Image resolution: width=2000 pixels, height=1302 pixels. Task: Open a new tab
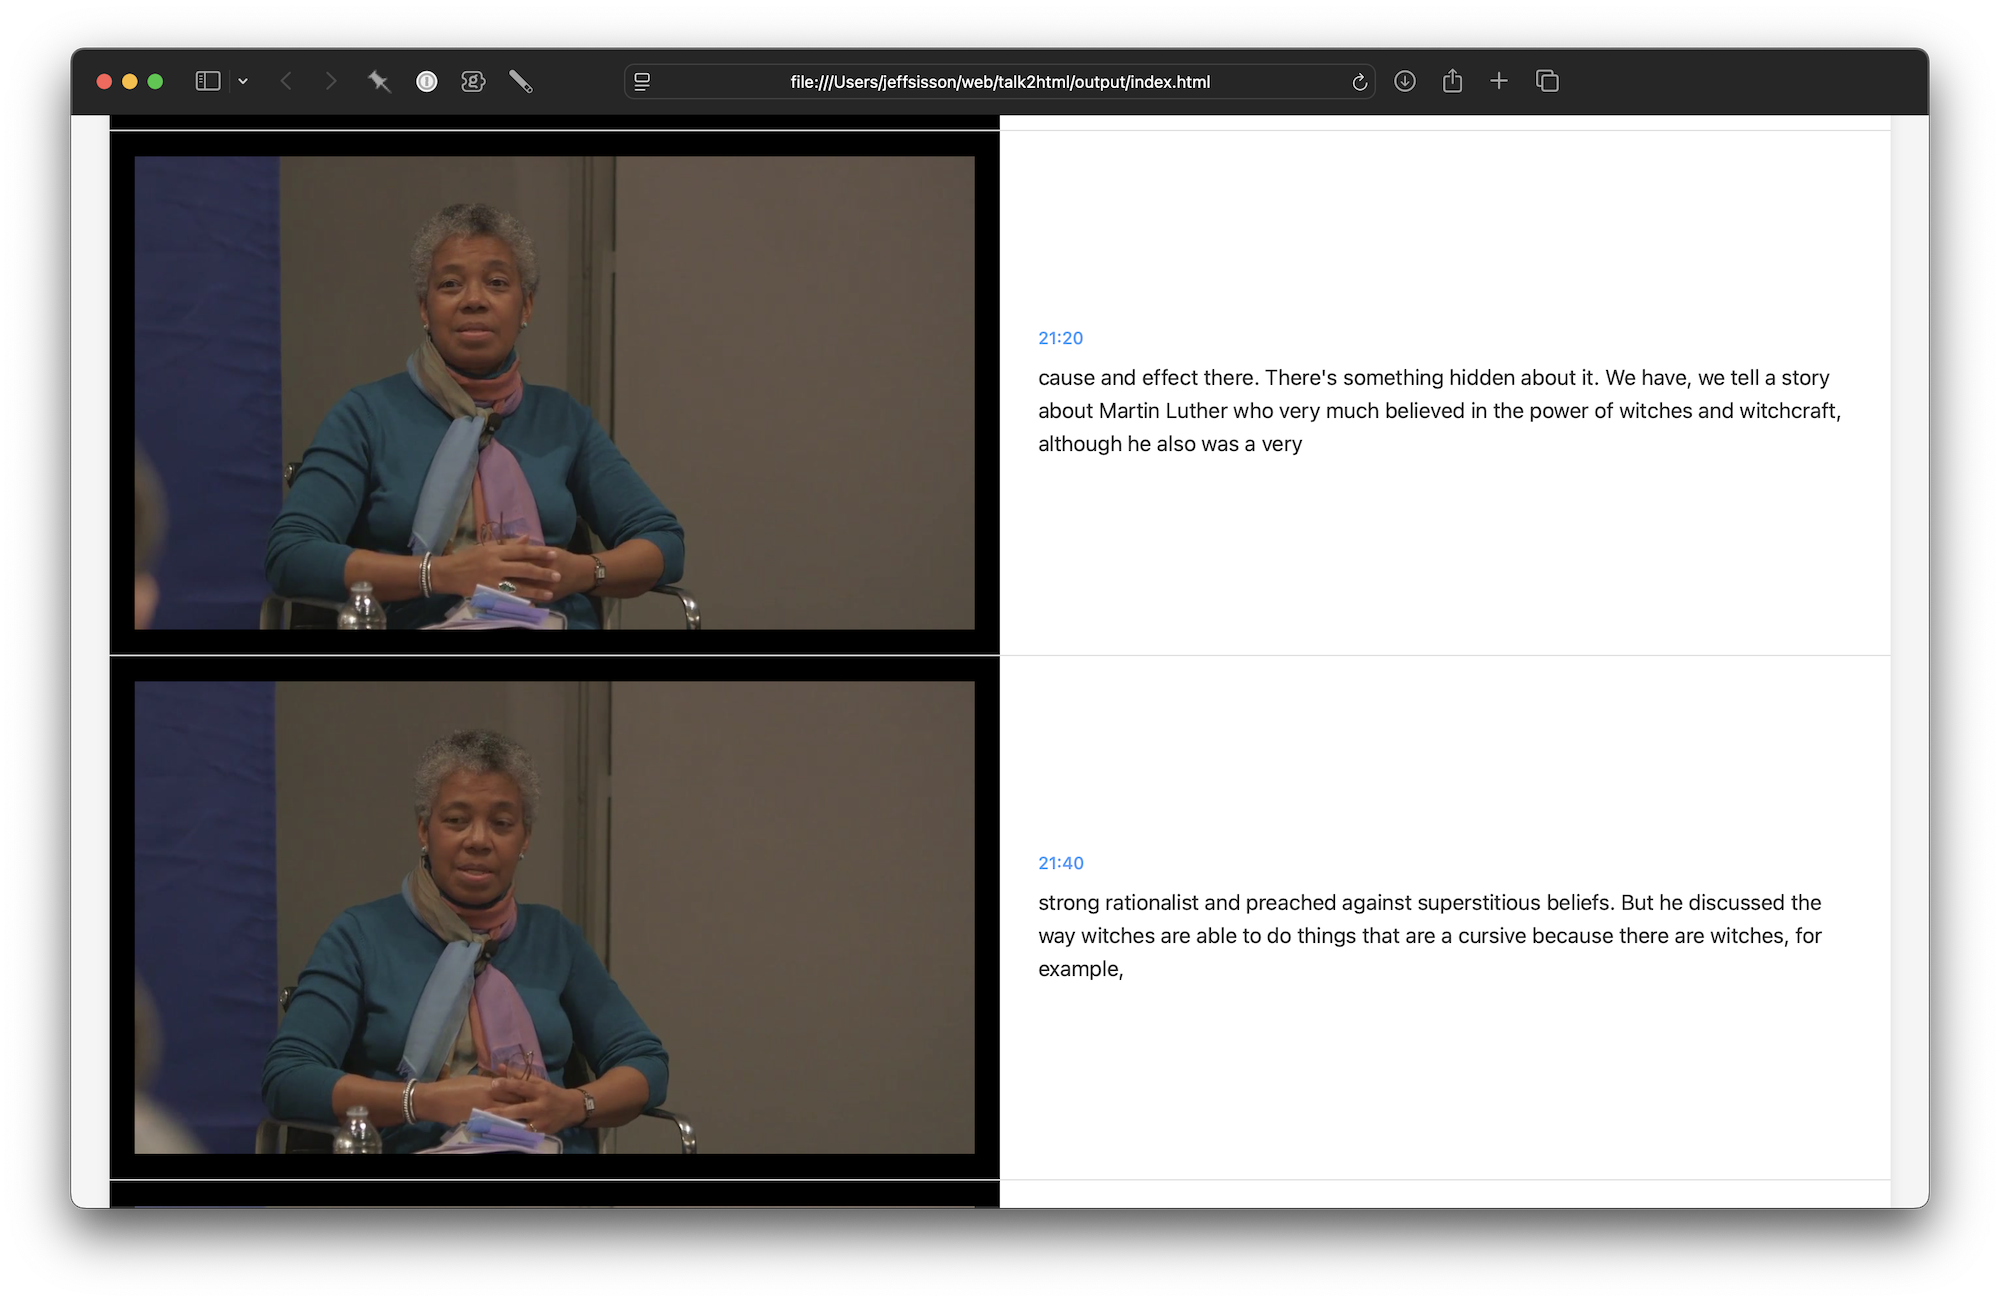point(1499,82)
